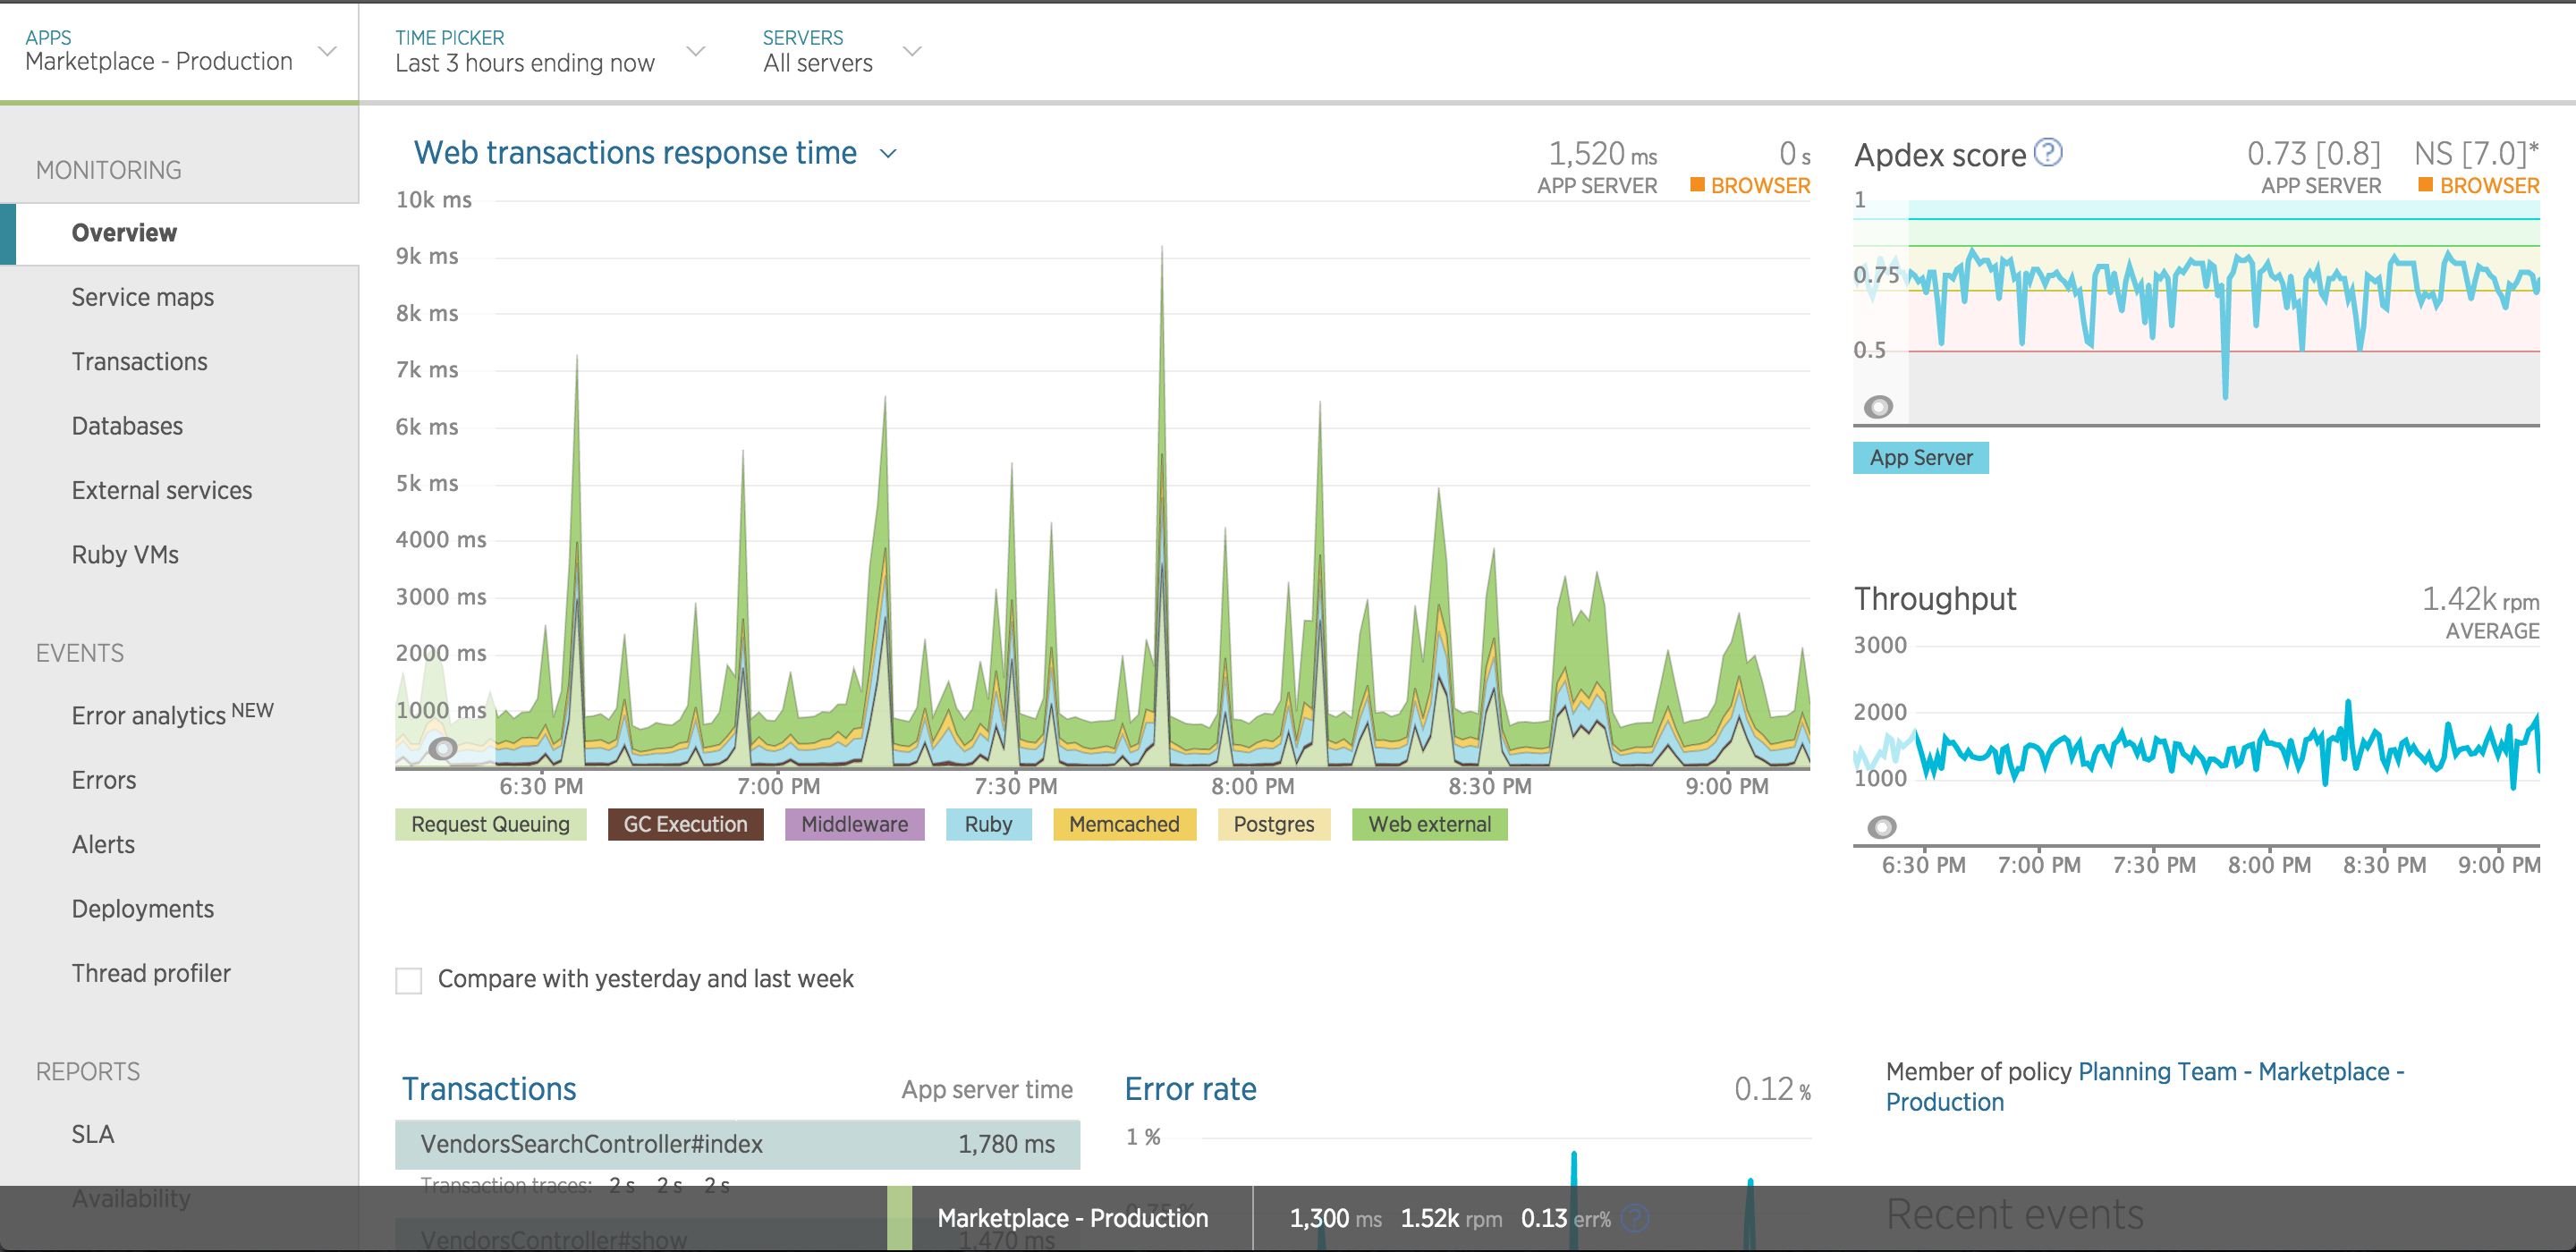Screen dimensions: 2576x1252
Task: Click the Throughput chart line
Action: click(x=2197, y=747)
